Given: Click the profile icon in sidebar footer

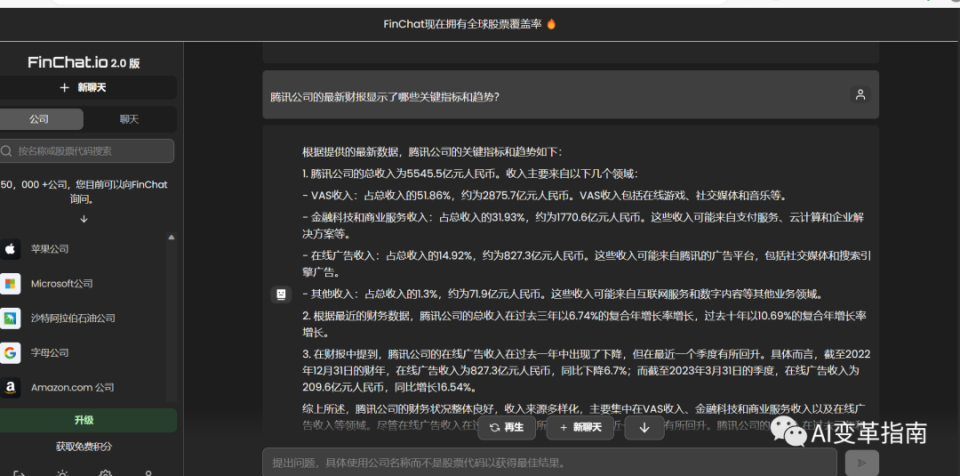Looking at the screenshot, I should pyautogui.click(x=148, y=473).
